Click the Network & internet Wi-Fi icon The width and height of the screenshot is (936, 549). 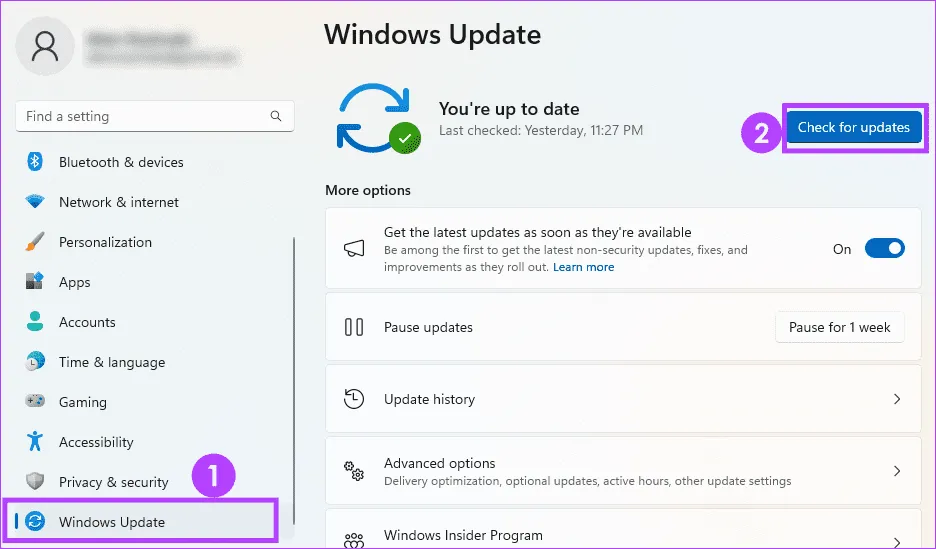point(35,202)
